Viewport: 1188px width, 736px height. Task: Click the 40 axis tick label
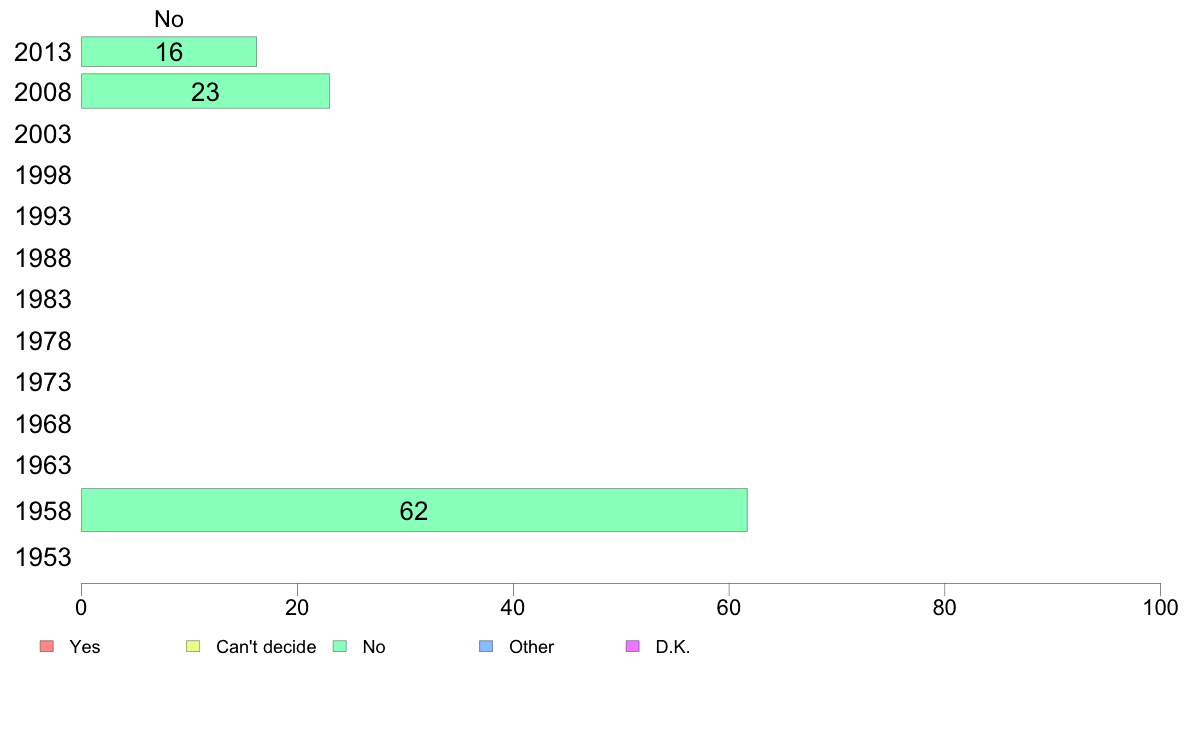513,607
